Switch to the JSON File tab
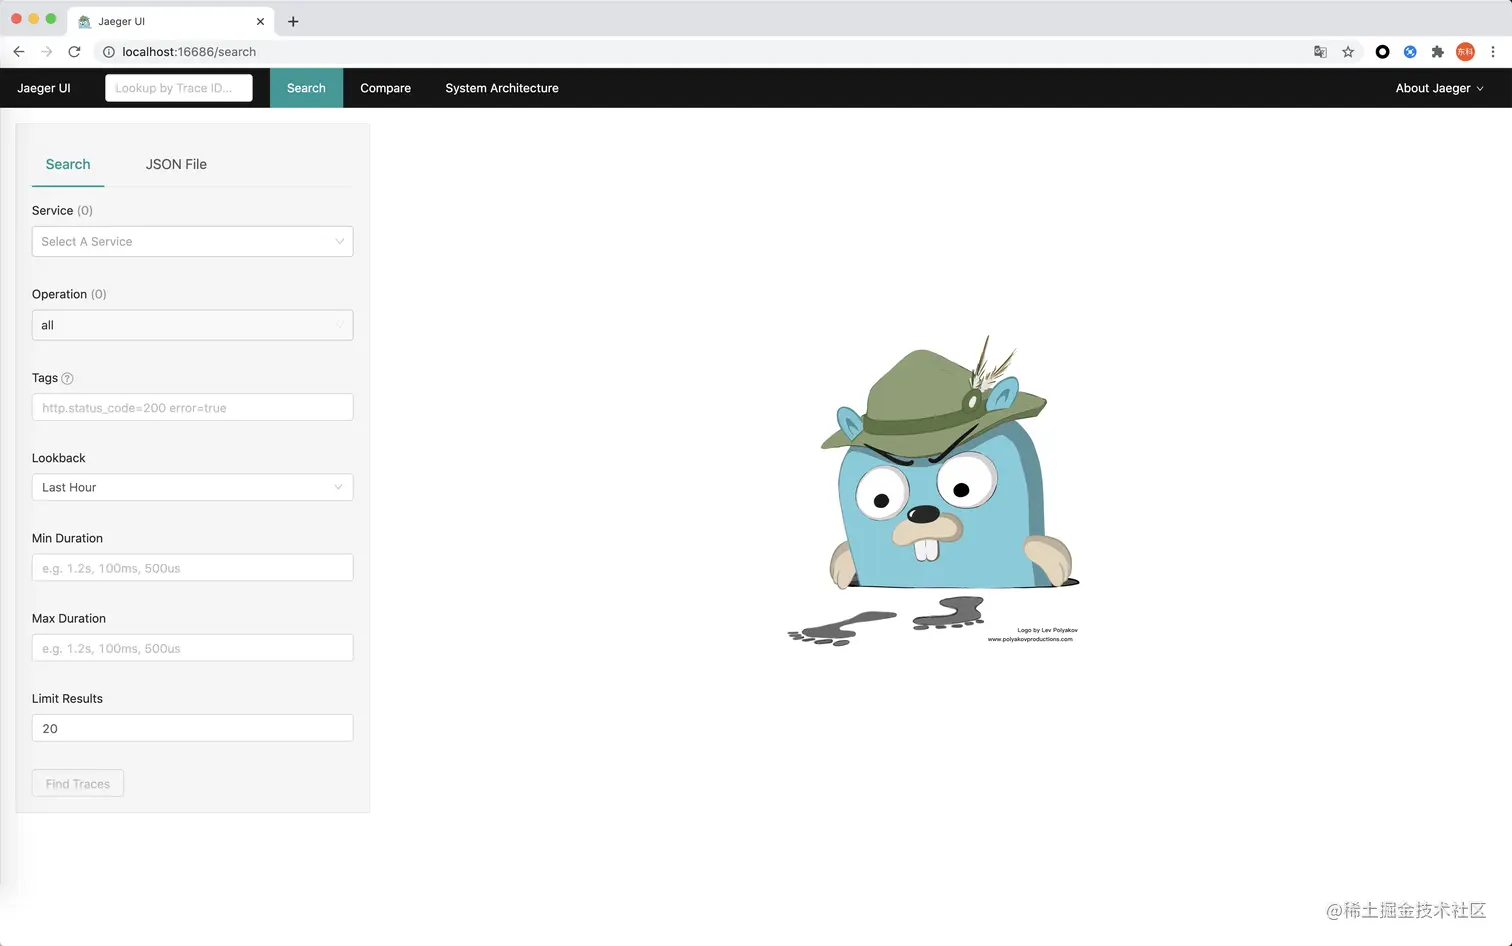The width and height of the screenshot is (1512, 946). point(176,164)
